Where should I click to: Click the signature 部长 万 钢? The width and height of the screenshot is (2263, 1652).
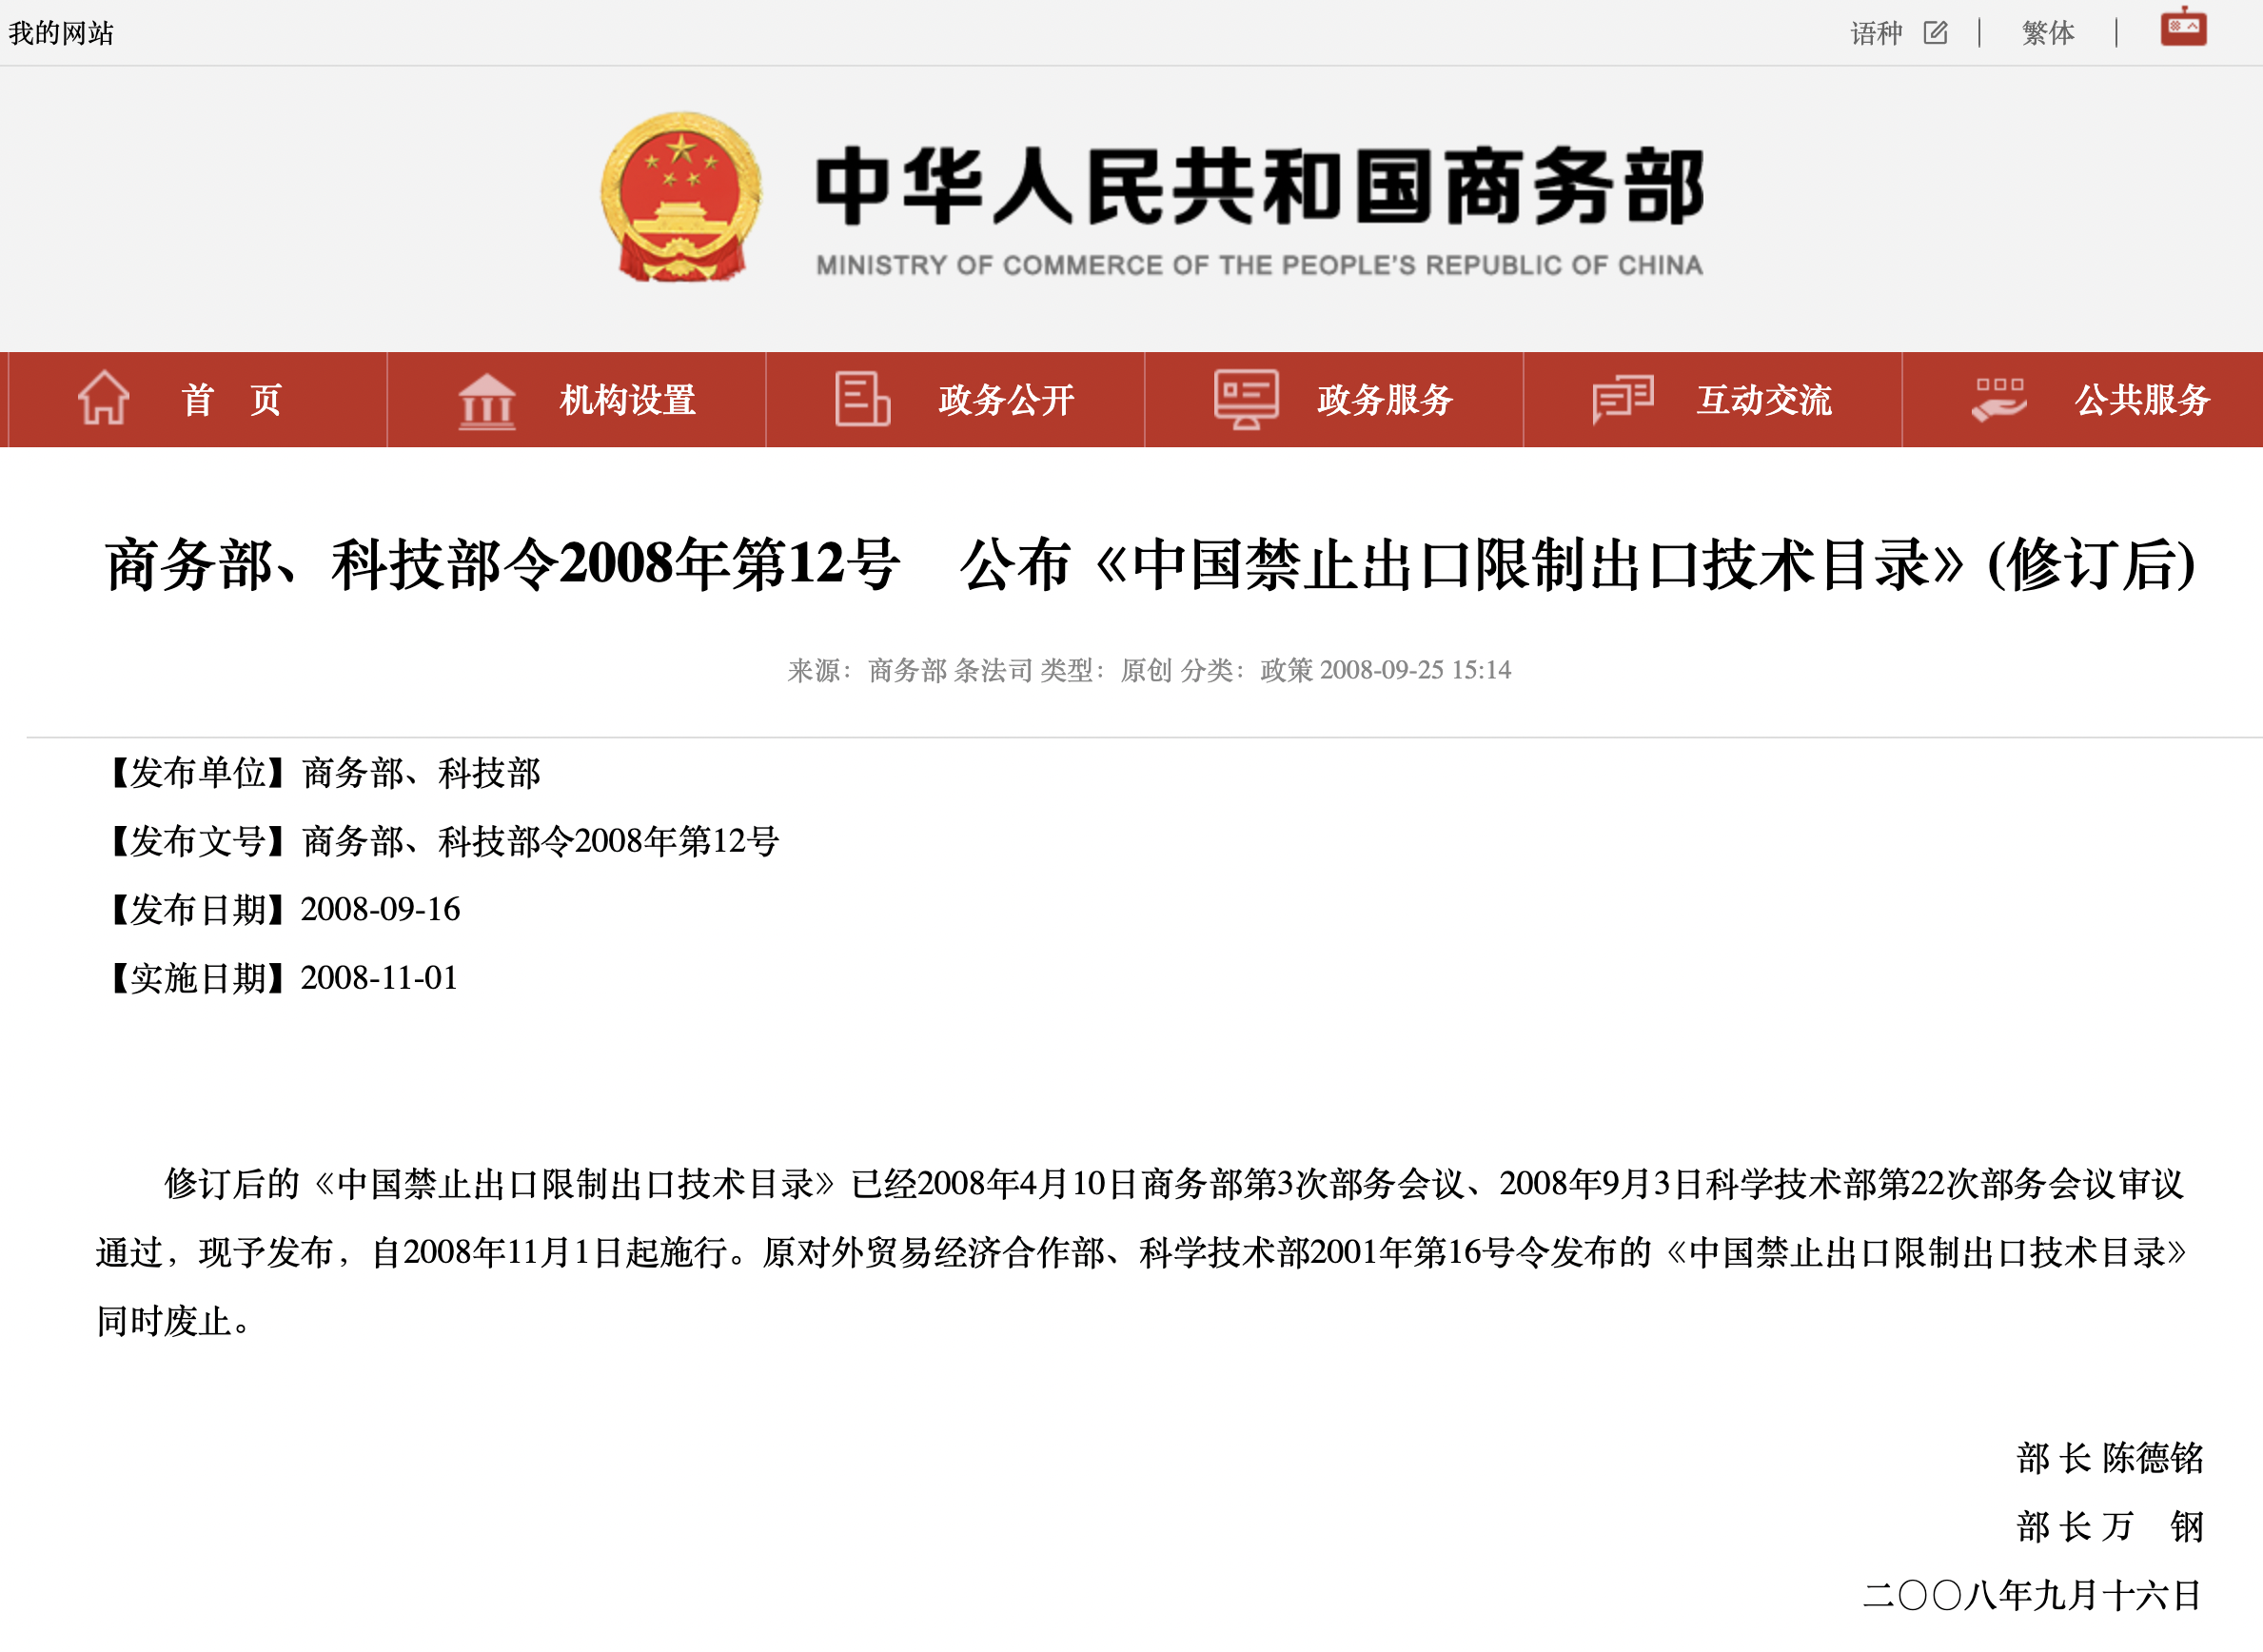(x=2110, y=1526)
